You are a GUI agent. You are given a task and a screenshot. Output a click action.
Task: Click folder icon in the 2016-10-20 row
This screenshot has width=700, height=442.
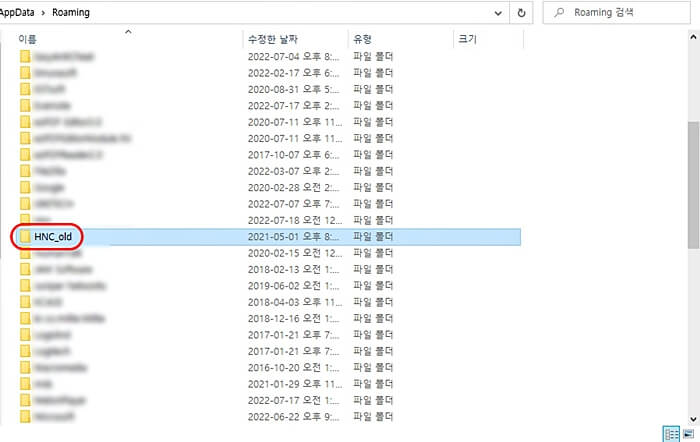pyautogui.click(x=25, y=367)
